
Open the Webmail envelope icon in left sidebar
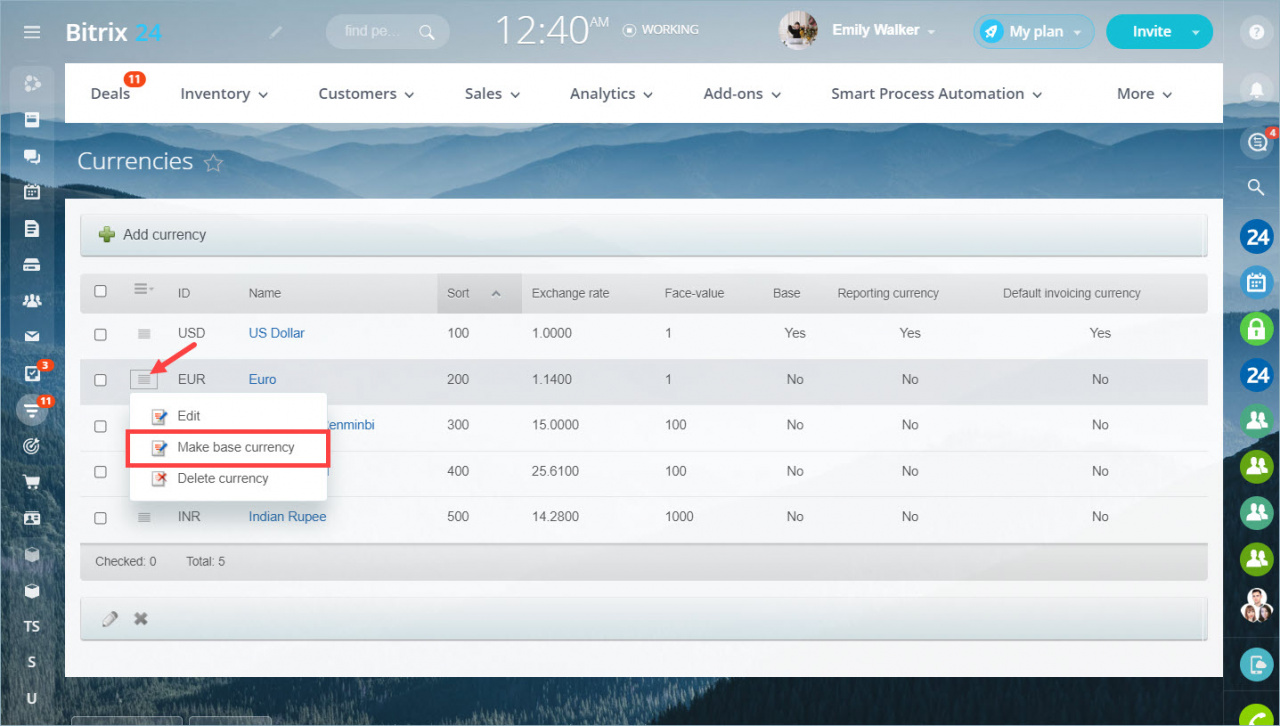(32, 337)
